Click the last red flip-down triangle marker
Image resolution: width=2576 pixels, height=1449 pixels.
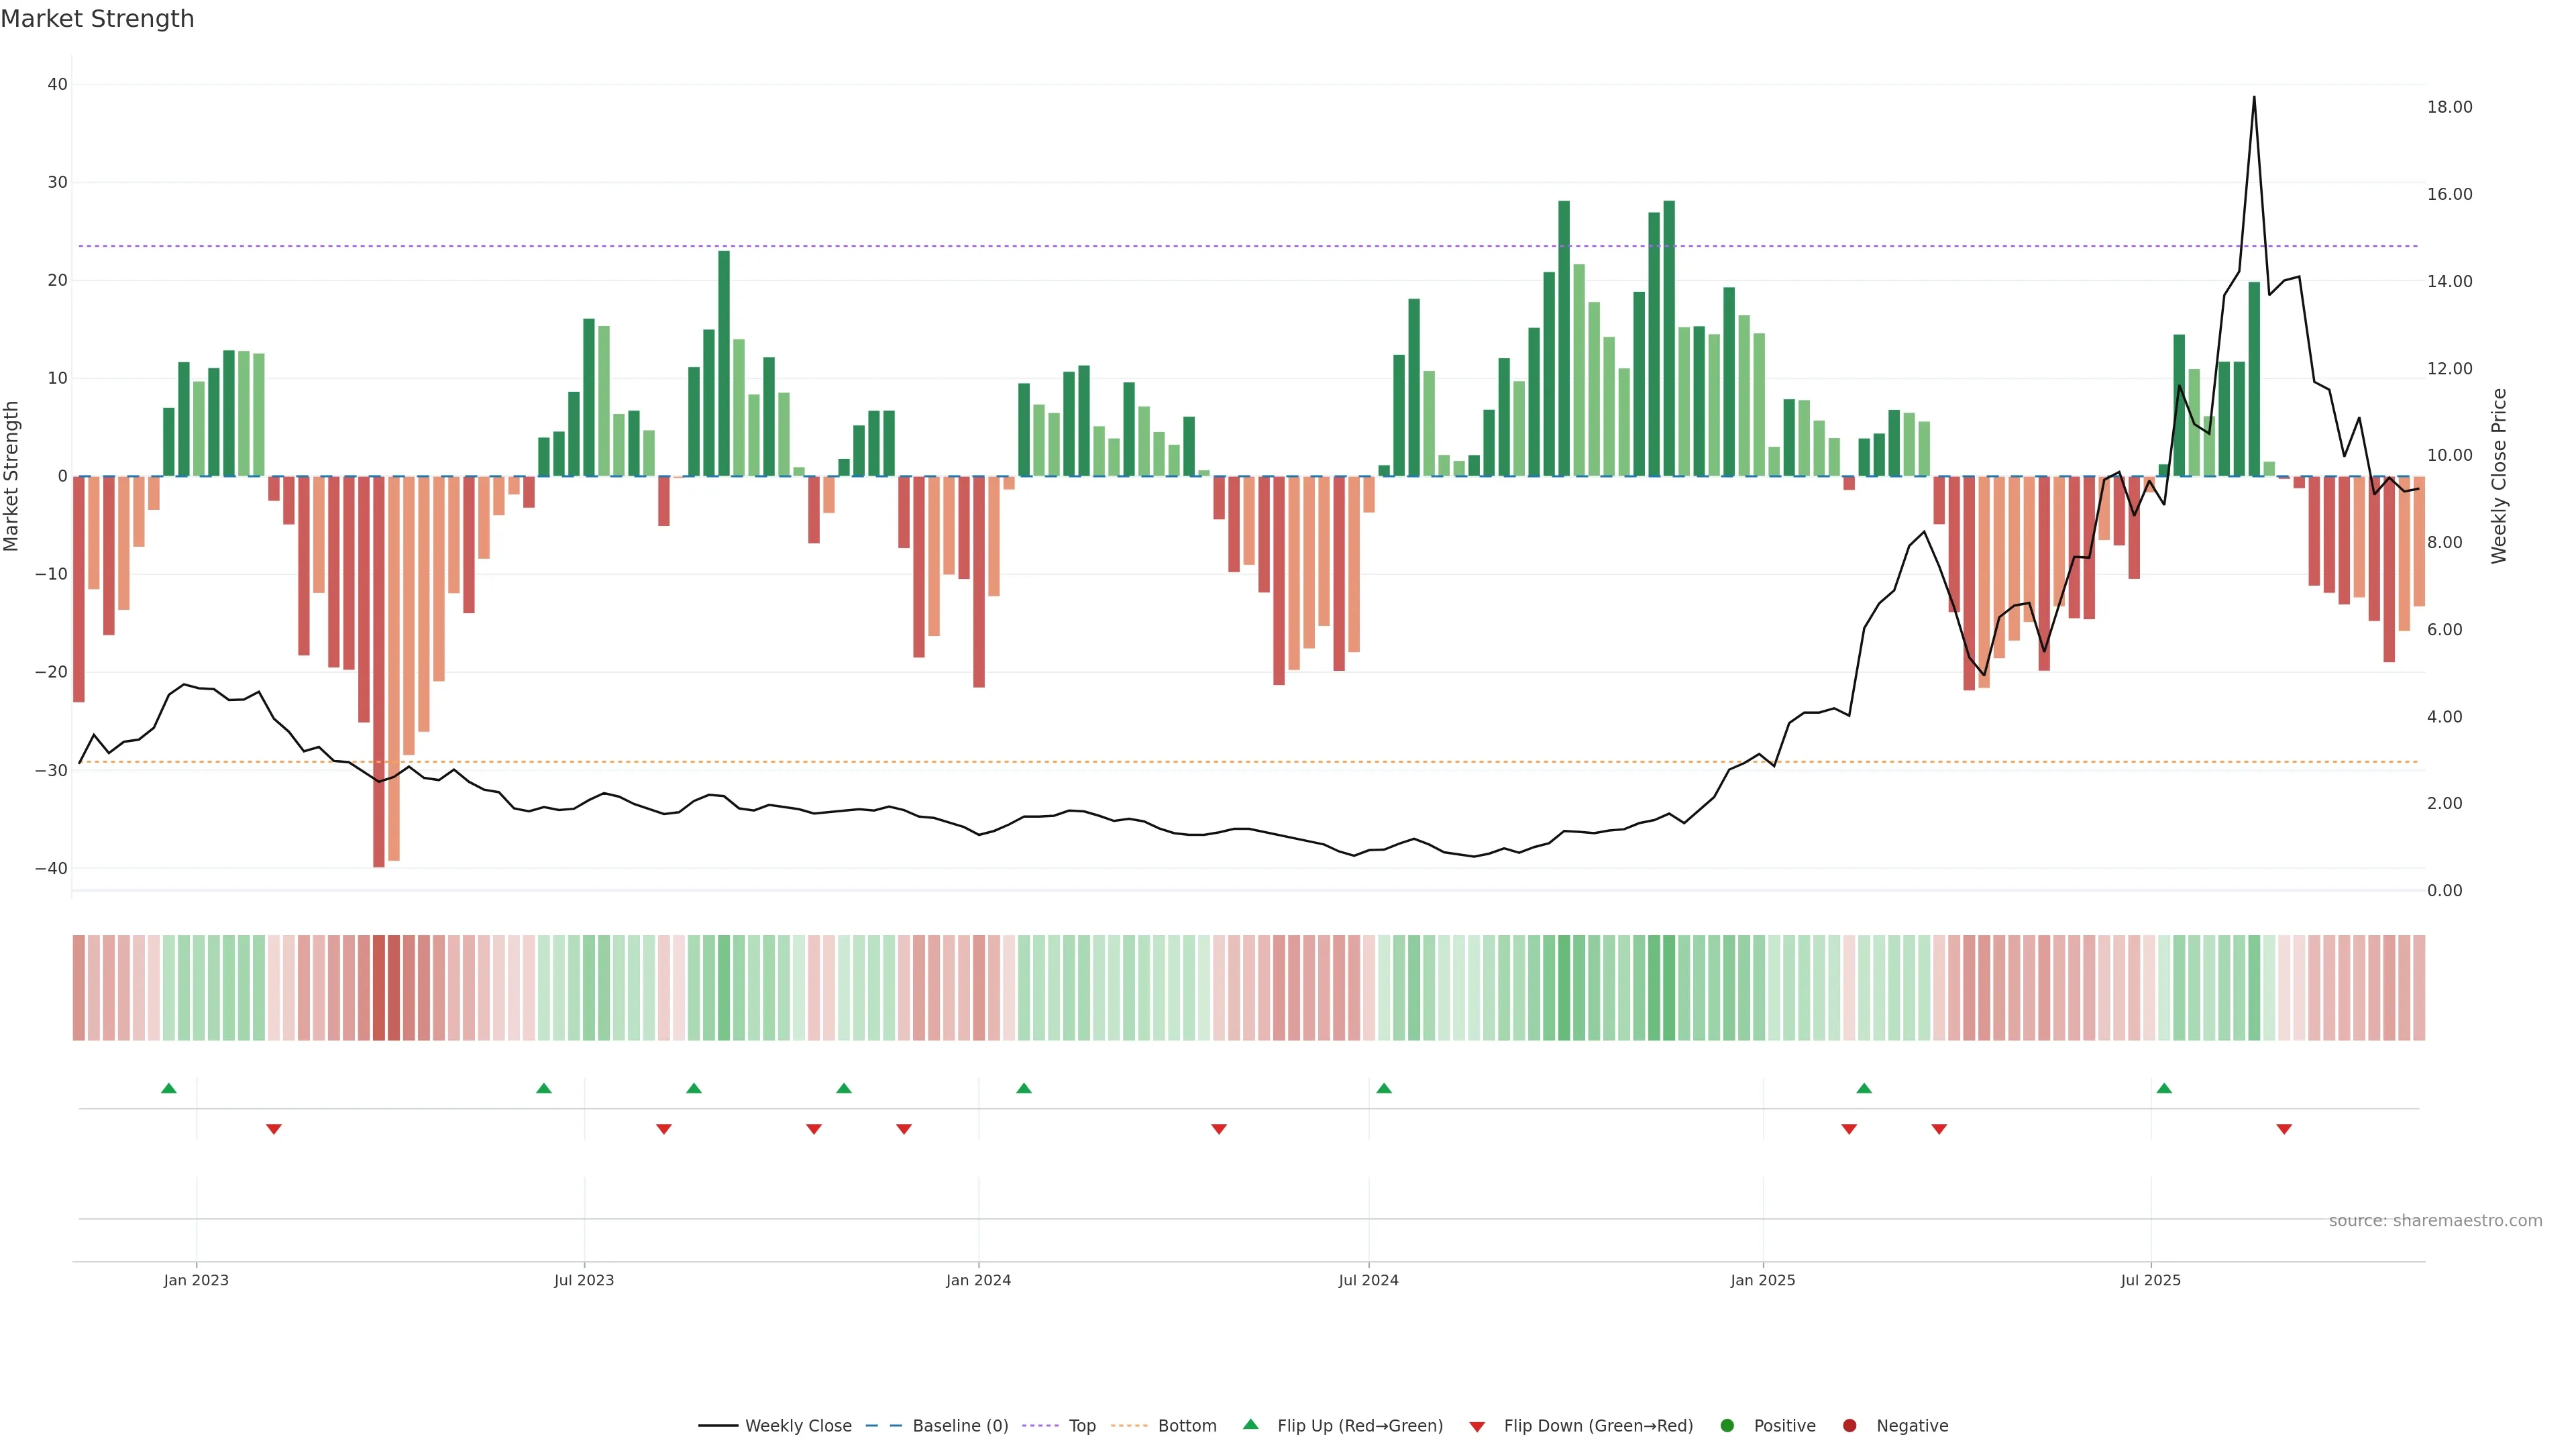(x=2284, y=1129)
